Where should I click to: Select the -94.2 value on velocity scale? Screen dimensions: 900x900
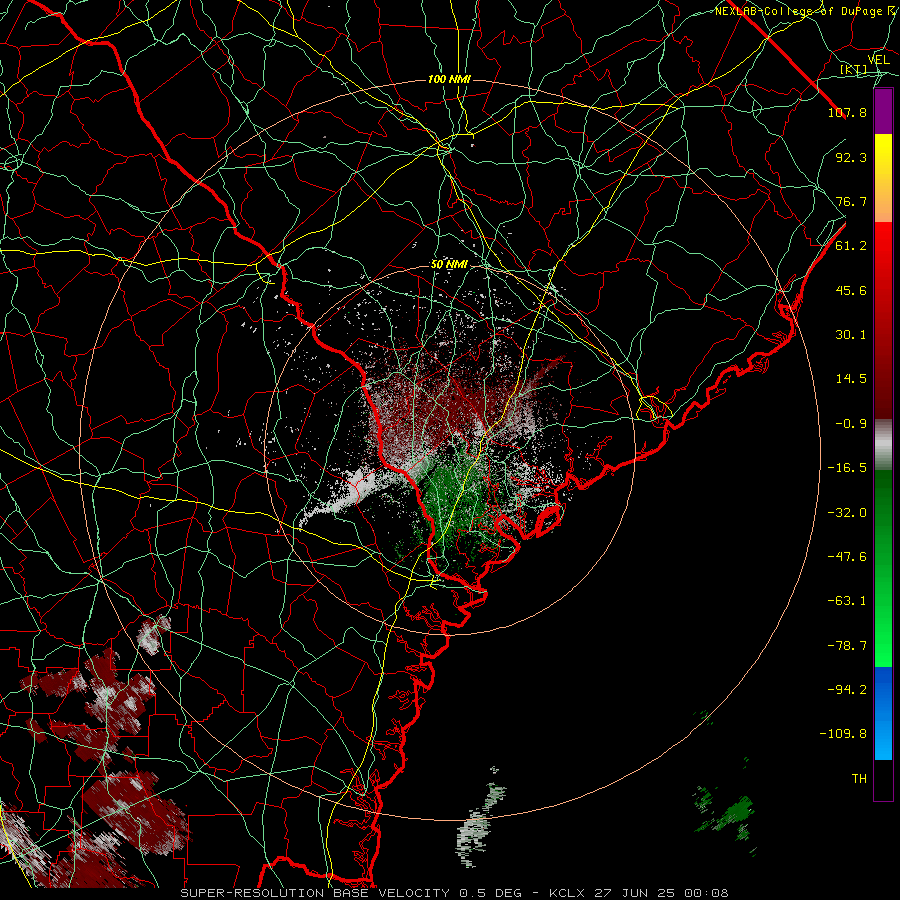pos(847,690)
